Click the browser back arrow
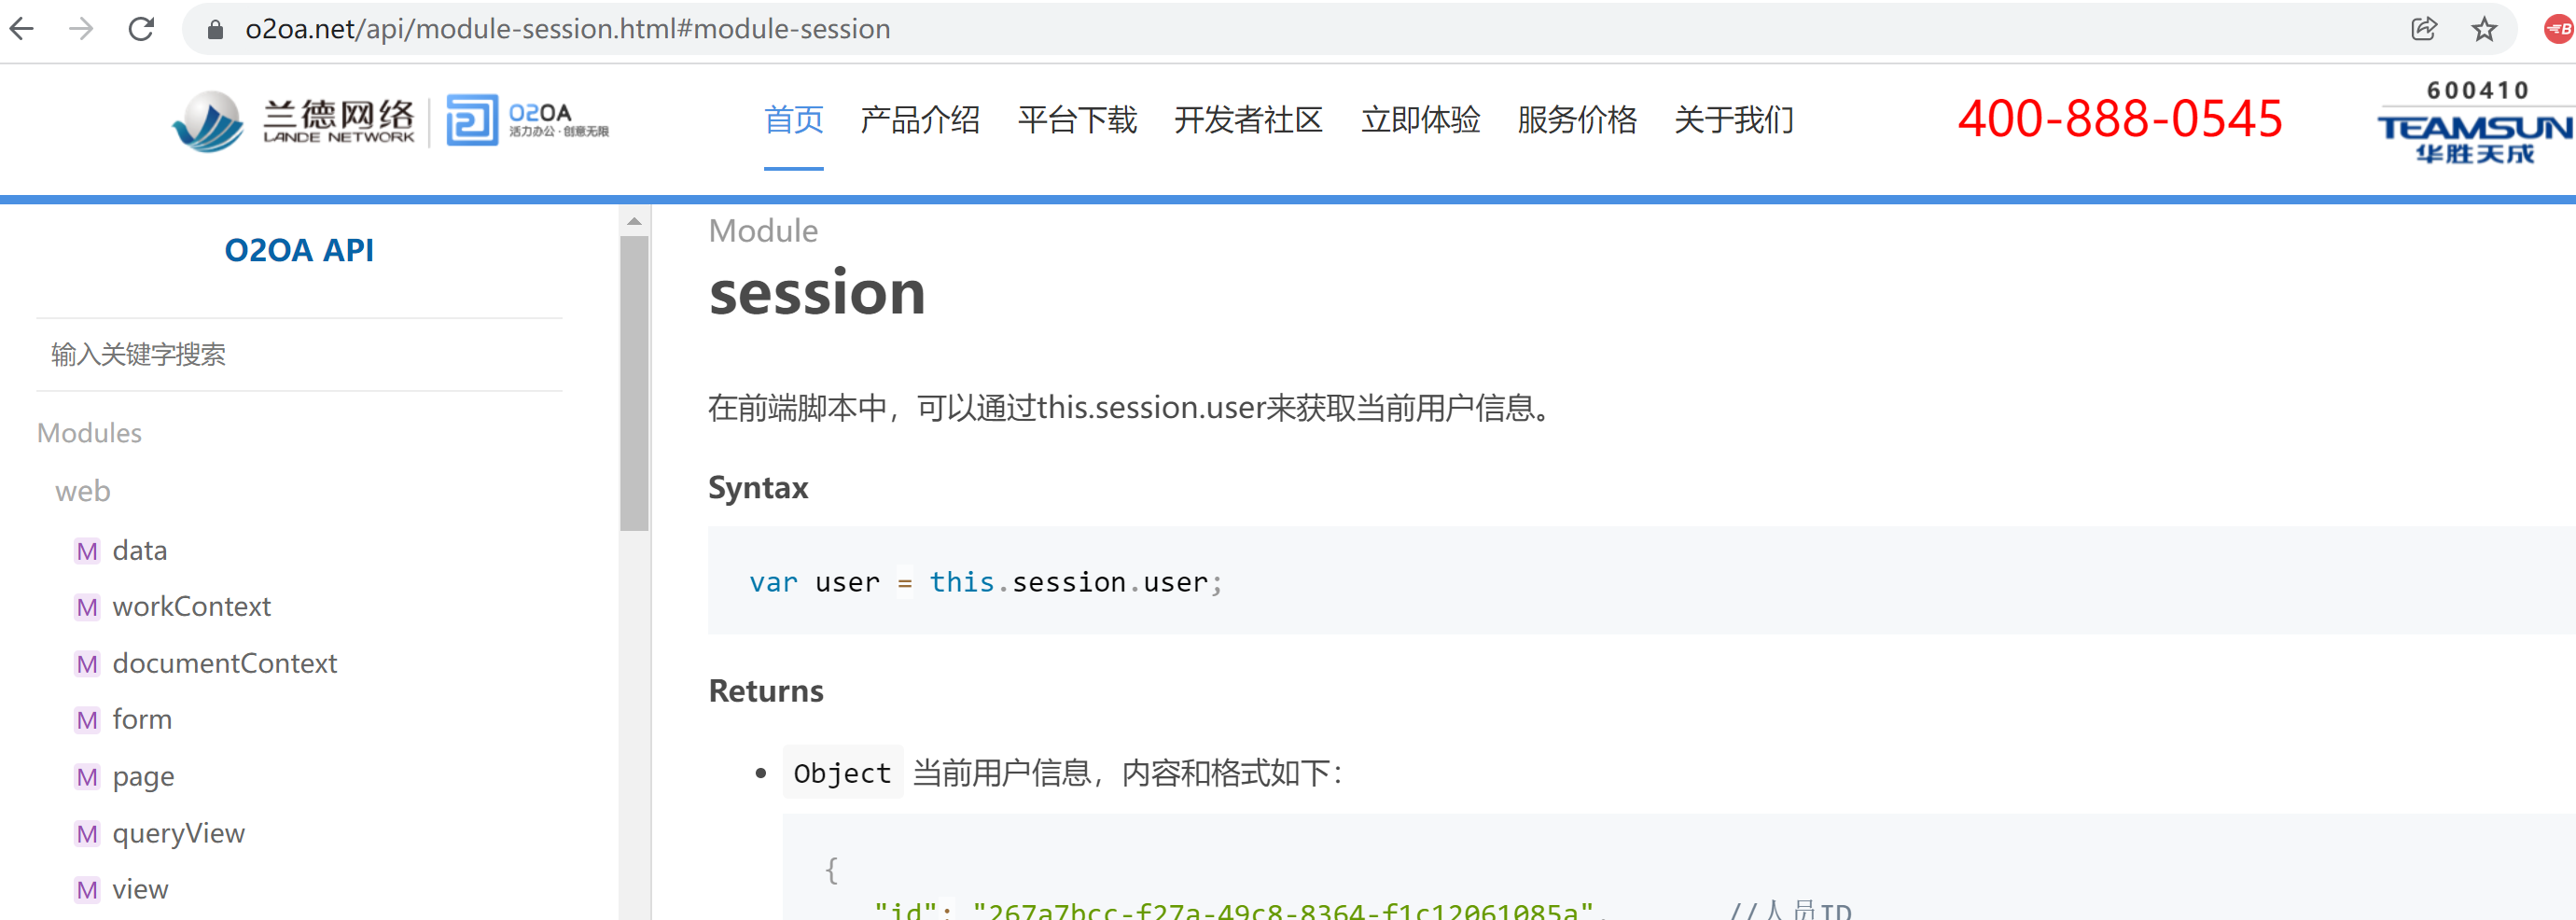This screenshot has width=2576, height=920. 22,29
